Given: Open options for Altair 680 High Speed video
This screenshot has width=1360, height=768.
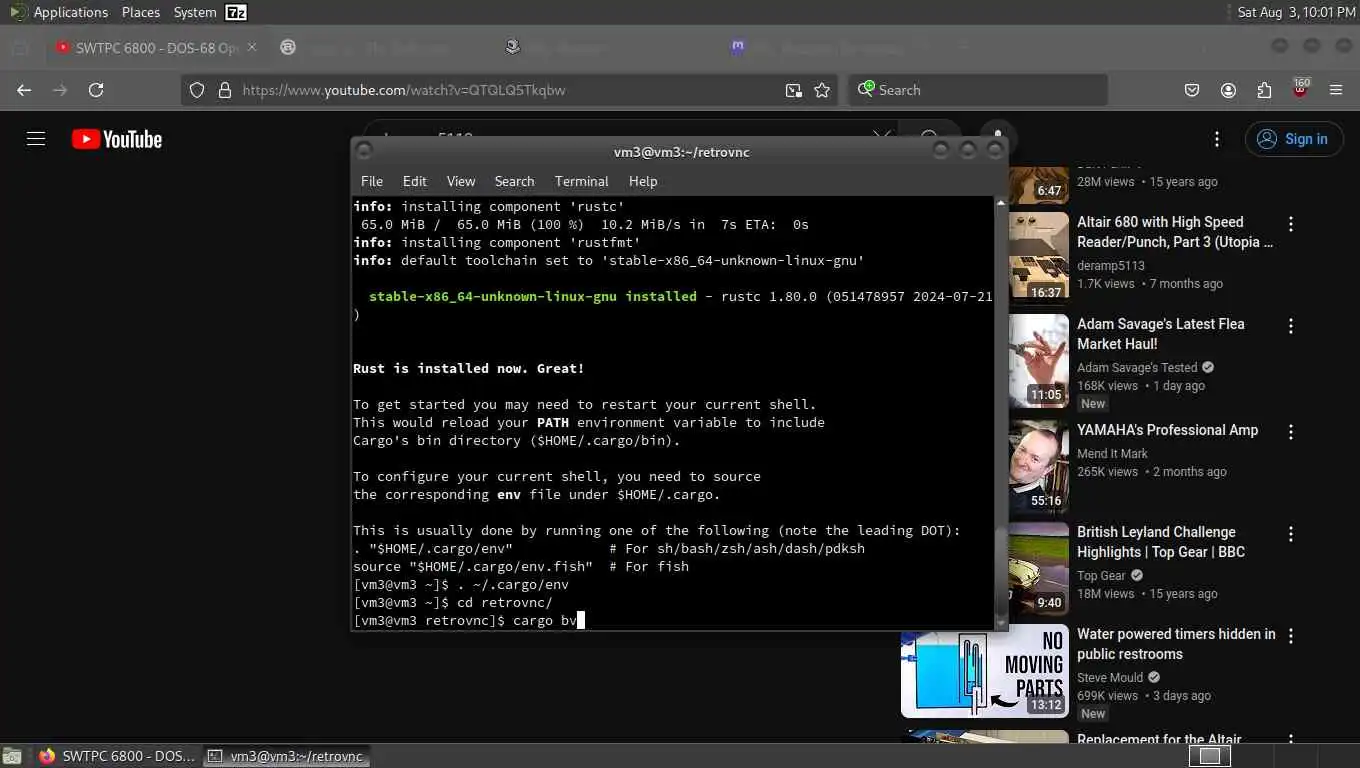Looking at the screenshot, I should point(1291,224).
